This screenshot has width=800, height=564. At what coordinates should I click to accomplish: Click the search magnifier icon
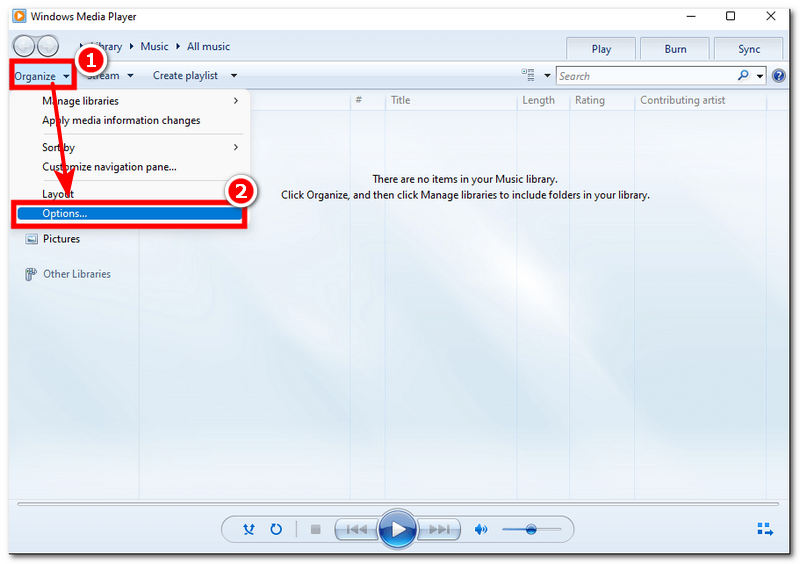(x=743, y=76)
